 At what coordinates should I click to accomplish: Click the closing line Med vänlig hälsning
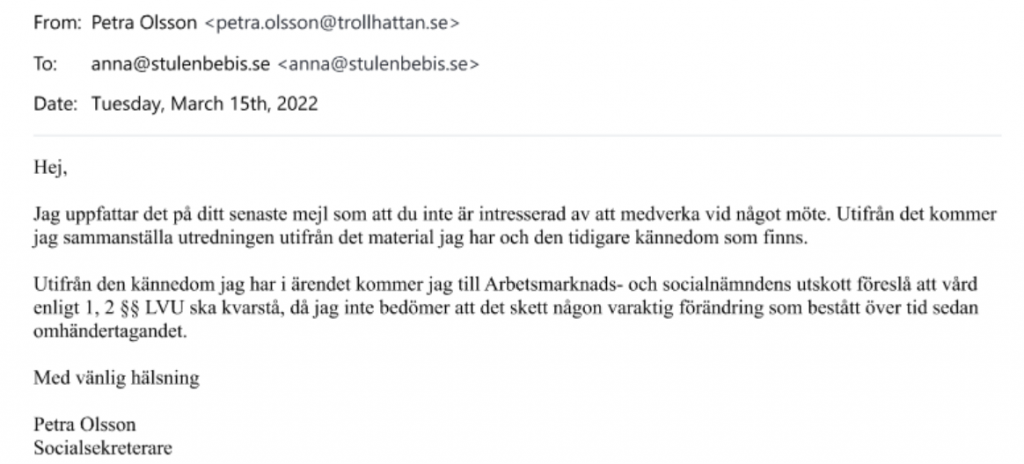pos(116,378)
